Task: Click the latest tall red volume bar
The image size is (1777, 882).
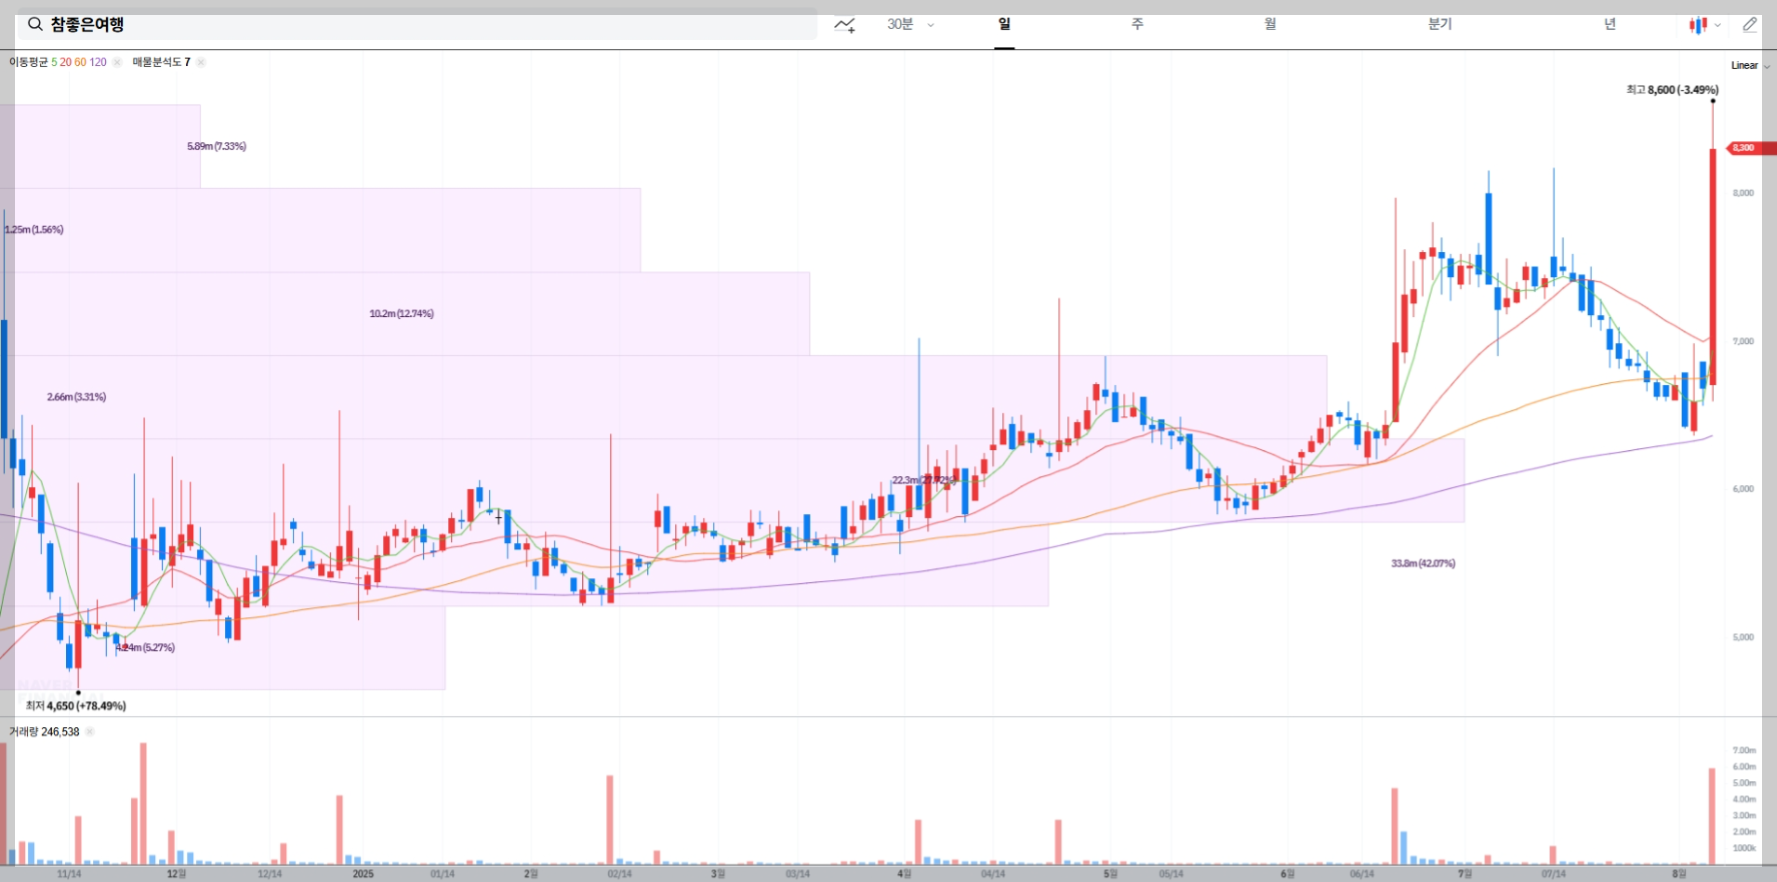Action: coord(1712,816)
